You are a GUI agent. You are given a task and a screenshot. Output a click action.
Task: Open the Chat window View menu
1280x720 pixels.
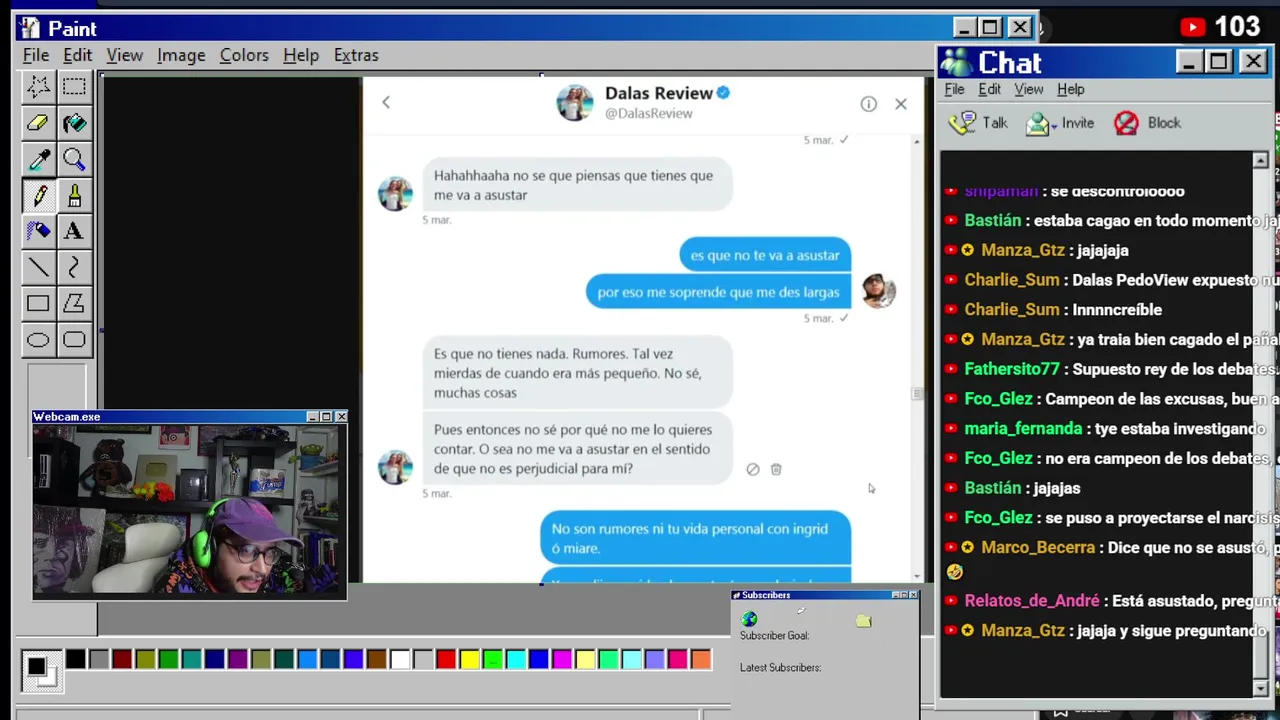pos(1029,89)
